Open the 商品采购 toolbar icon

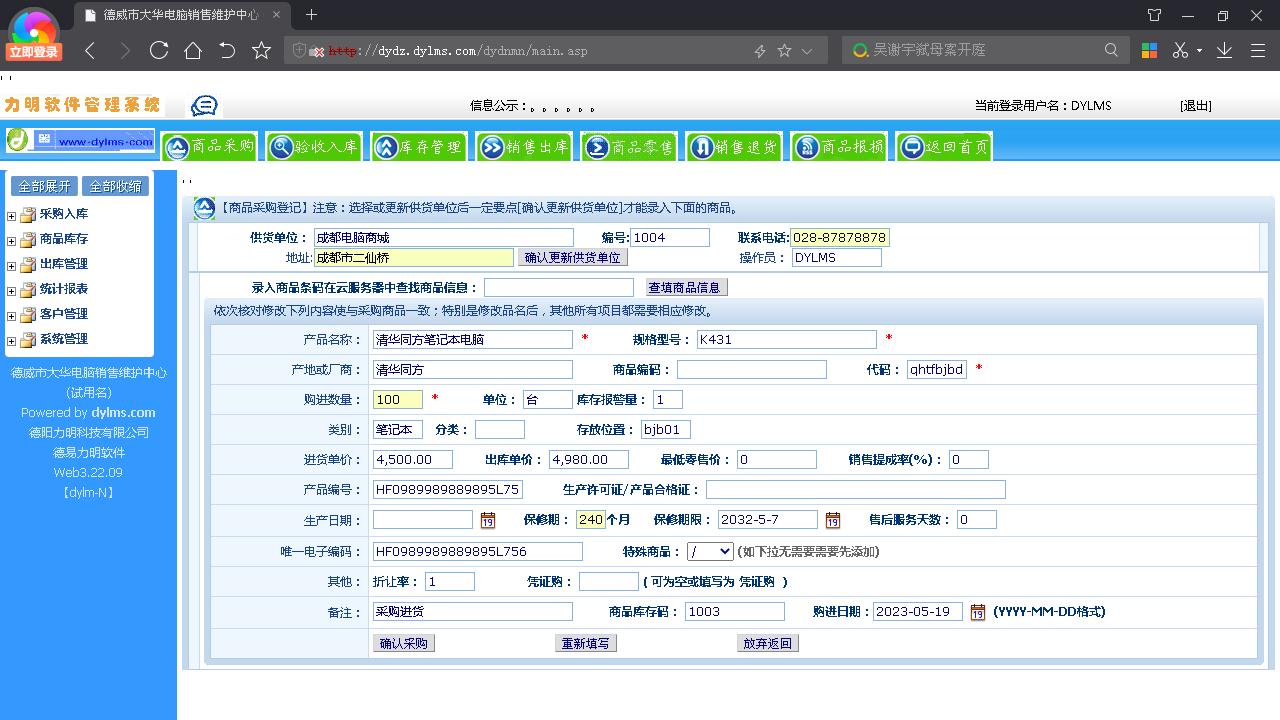click(x=209, y=146)
